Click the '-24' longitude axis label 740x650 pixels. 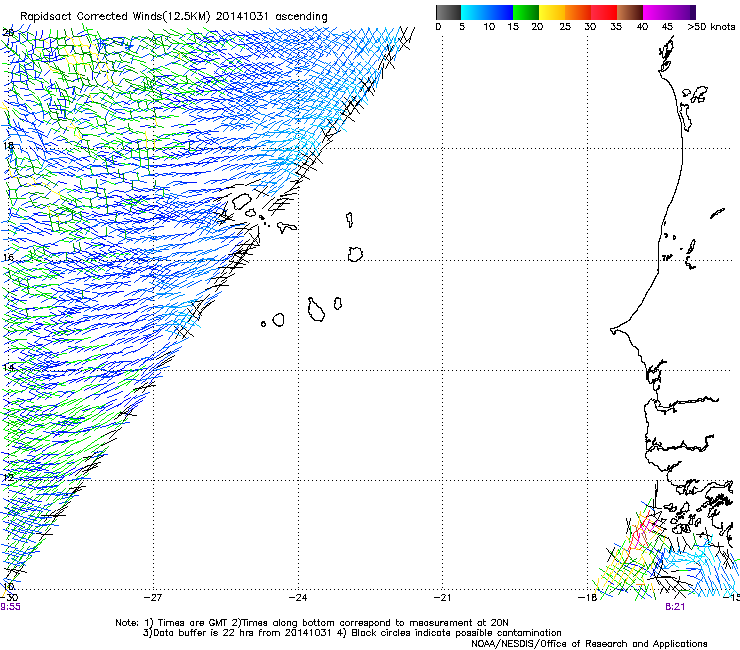point(298,598)
